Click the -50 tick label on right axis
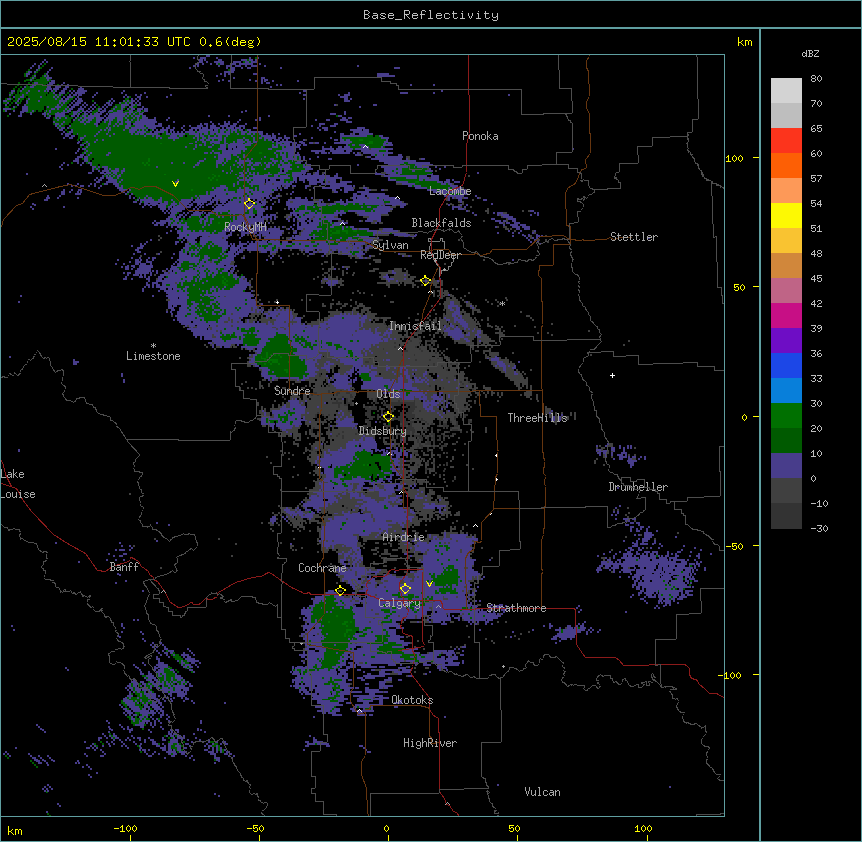Screen dimensions: 862x842 734,546
